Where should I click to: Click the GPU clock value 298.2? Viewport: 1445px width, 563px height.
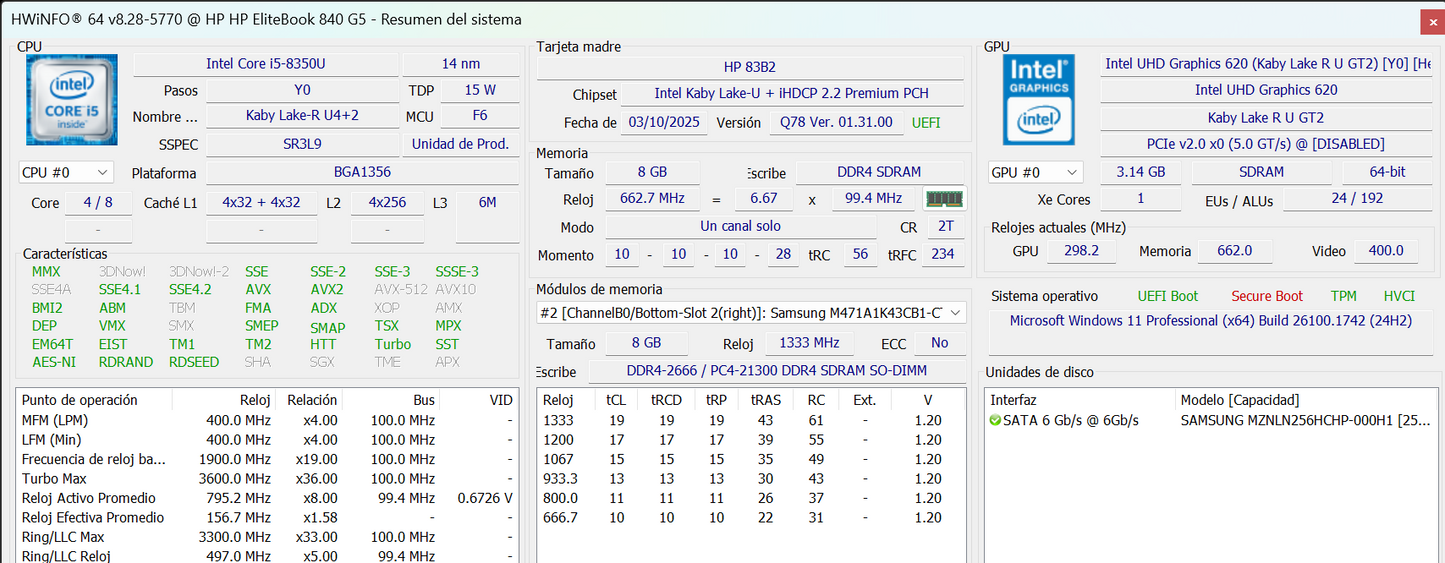tap(1082, 251)
